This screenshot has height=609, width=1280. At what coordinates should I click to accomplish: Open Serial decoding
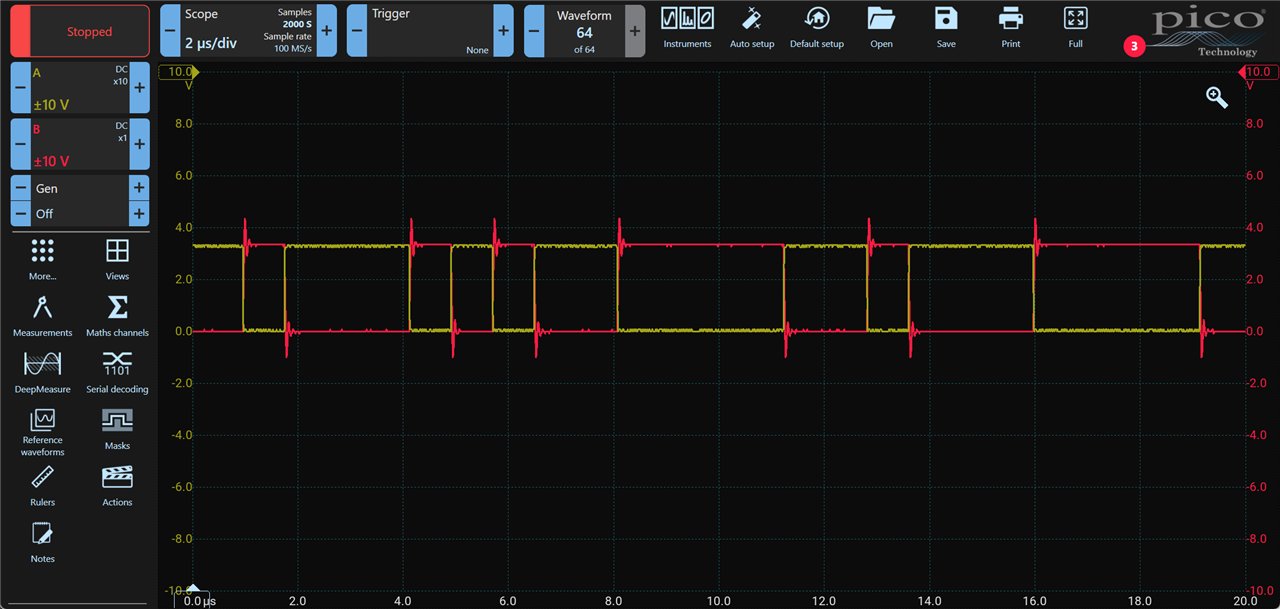click(x=117, y=372)
